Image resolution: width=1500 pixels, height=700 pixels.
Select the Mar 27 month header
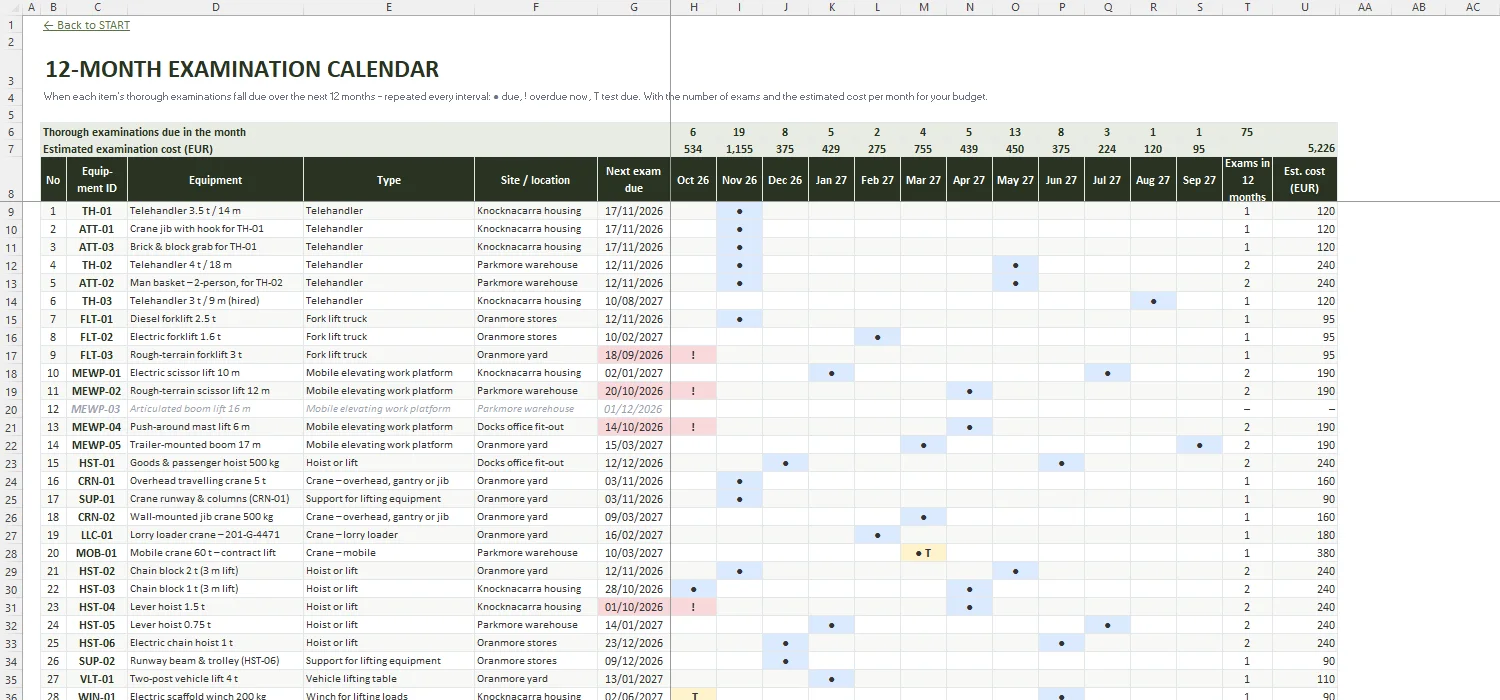923,180
